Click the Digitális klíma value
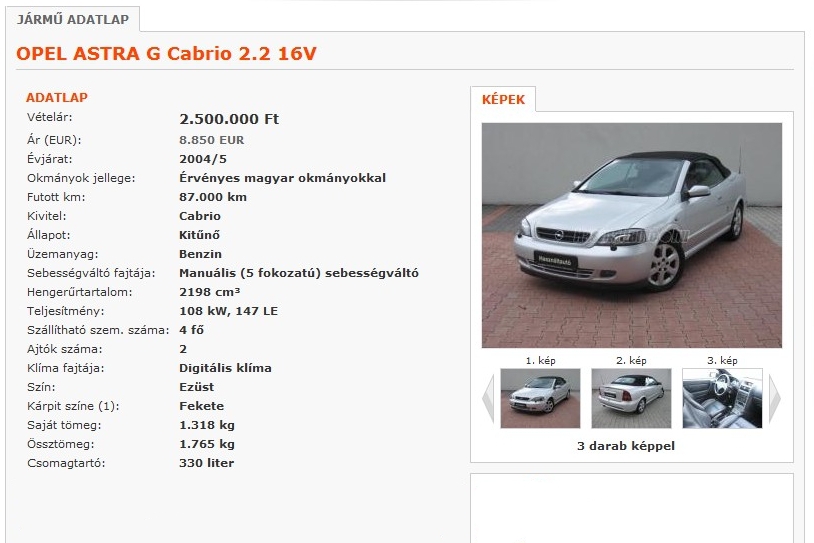This screenshot has height=543, width=814. pyautogui.click(x=225, y=368)
